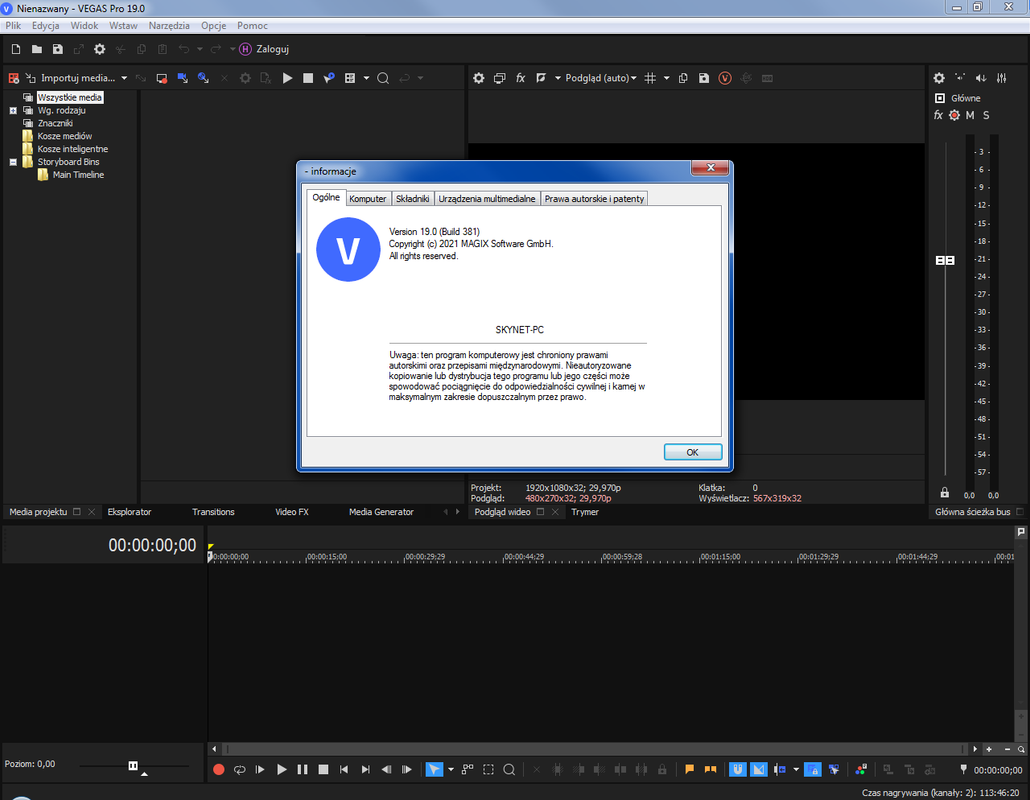Image resolution: width=1030 pixels, height=800 pixels.
Task: Click the media search magnifier icon
Action: (x=383, y=78)
